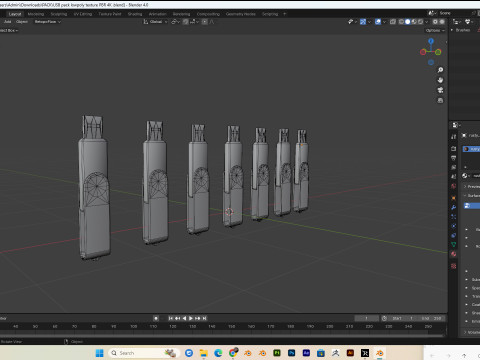Select Rendered viewport shading
This screenshot has width=480, height=360.
pos(420,22)
